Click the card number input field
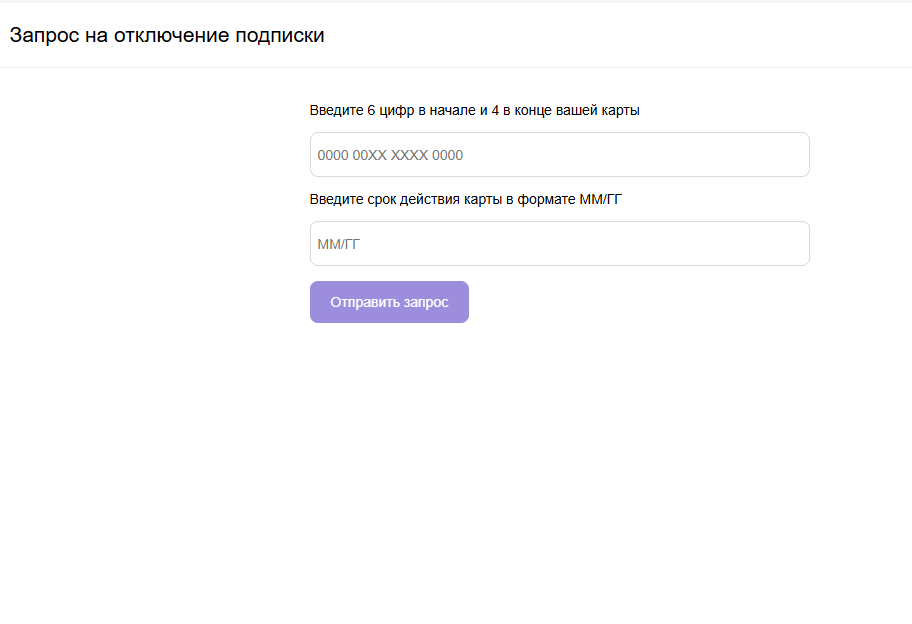 559,155
